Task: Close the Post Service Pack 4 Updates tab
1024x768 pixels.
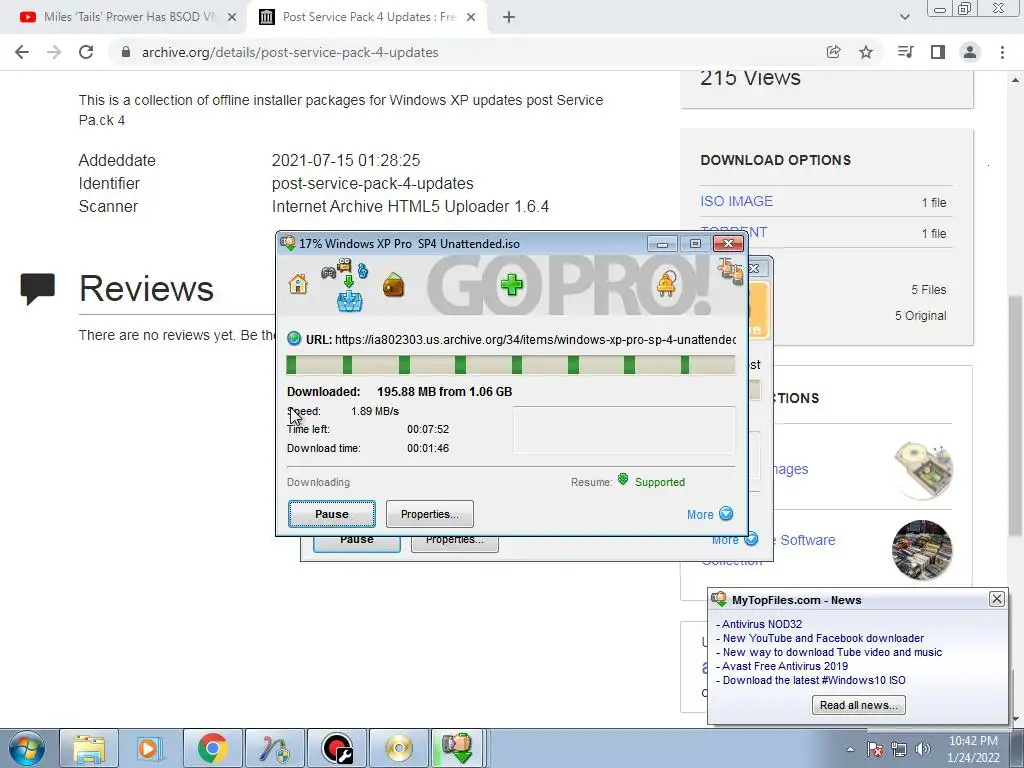Action: tap(471, 17)
